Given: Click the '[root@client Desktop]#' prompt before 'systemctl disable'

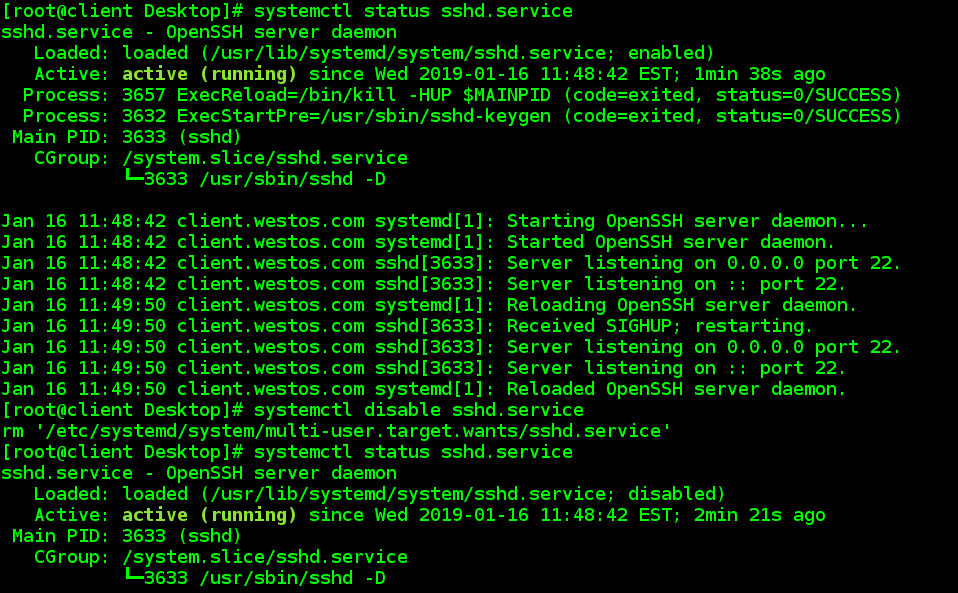Looking at the screenshot, I should [x=122, y=410].
